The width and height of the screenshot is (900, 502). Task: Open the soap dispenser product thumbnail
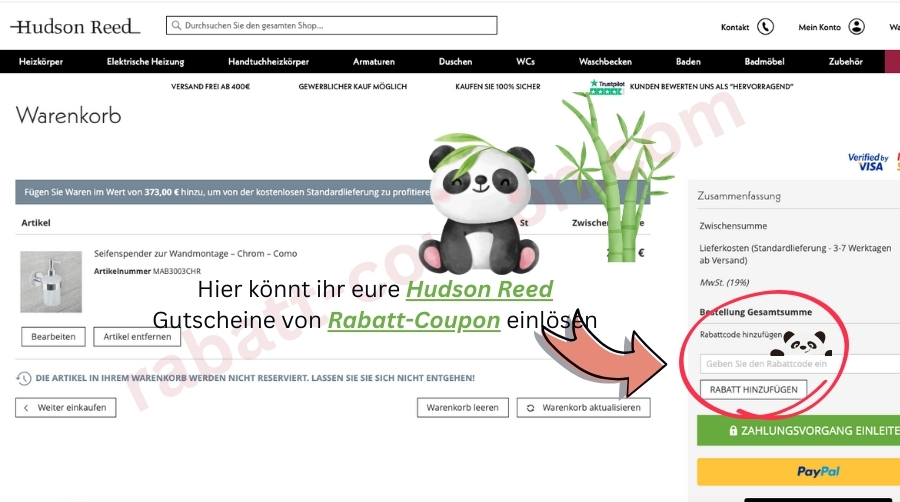[x=51, y=281]
